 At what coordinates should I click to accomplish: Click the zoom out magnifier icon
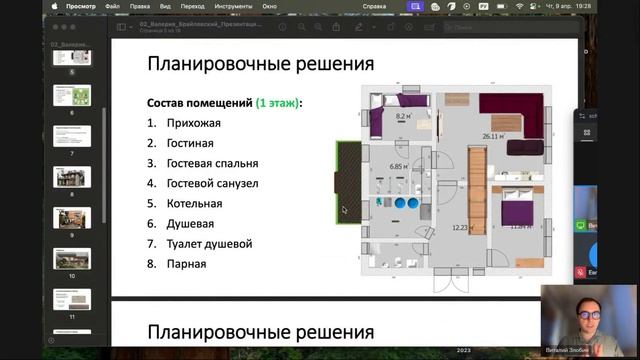[x=301, y=27]
